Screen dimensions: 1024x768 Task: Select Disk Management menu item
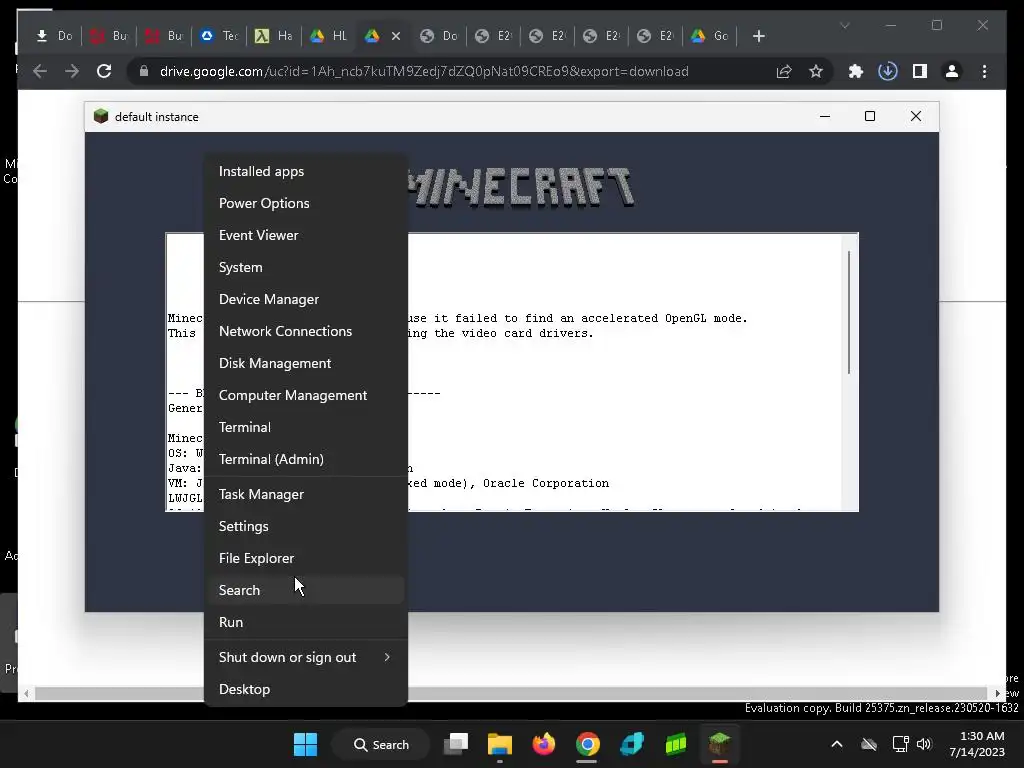pos(305,363)
